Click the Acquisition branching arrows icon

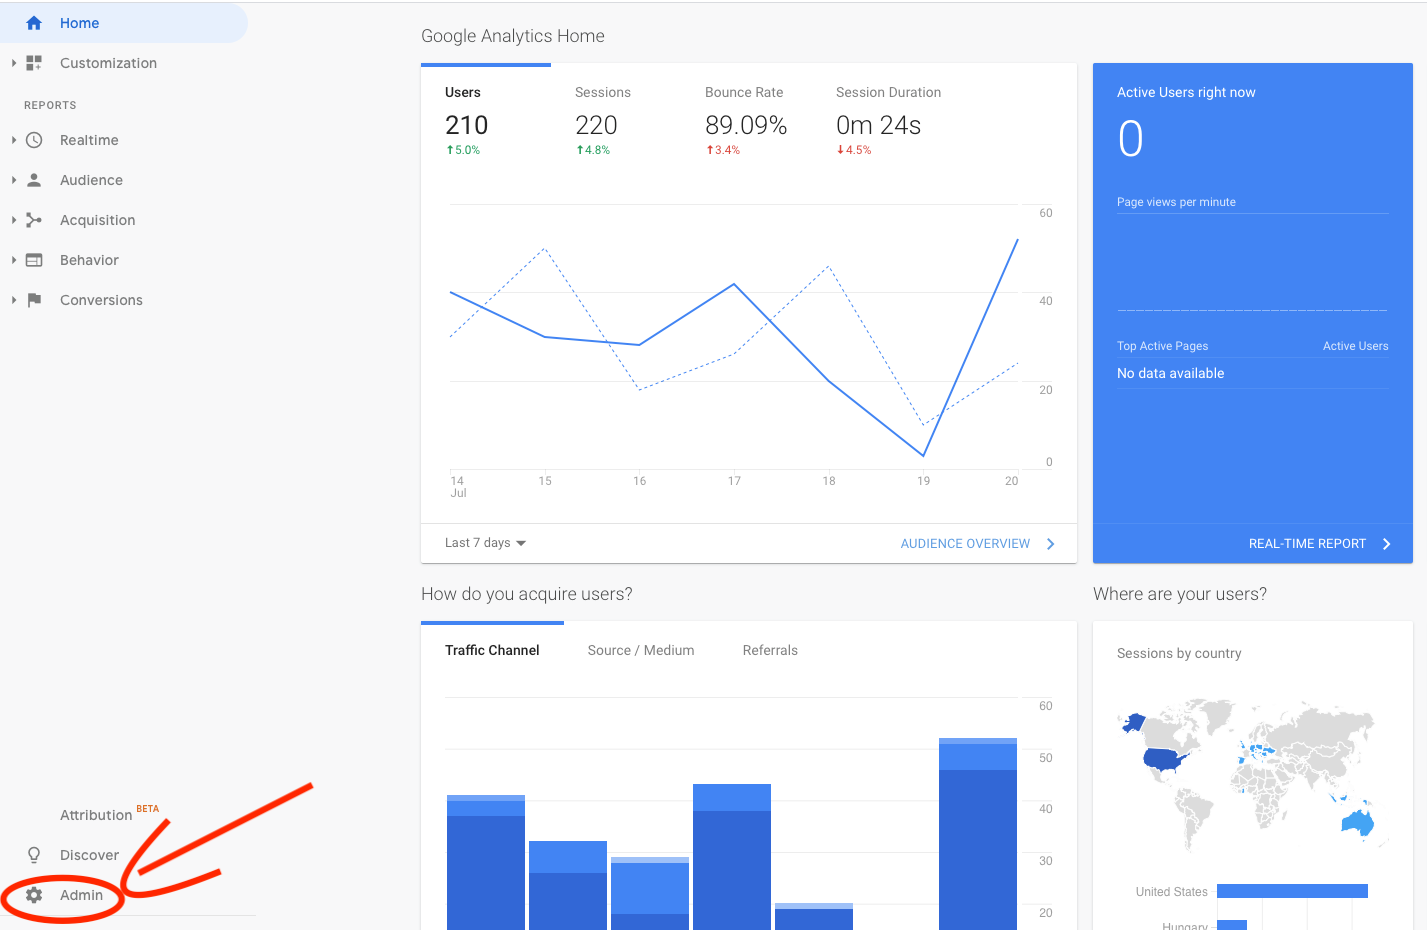coord(34,220)
